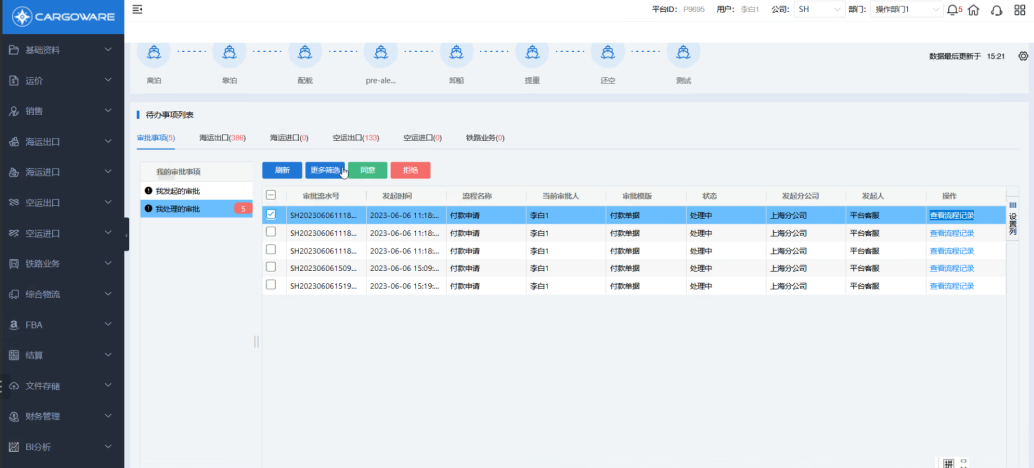Collapse the sidebar using edge handle

point(127,234)
